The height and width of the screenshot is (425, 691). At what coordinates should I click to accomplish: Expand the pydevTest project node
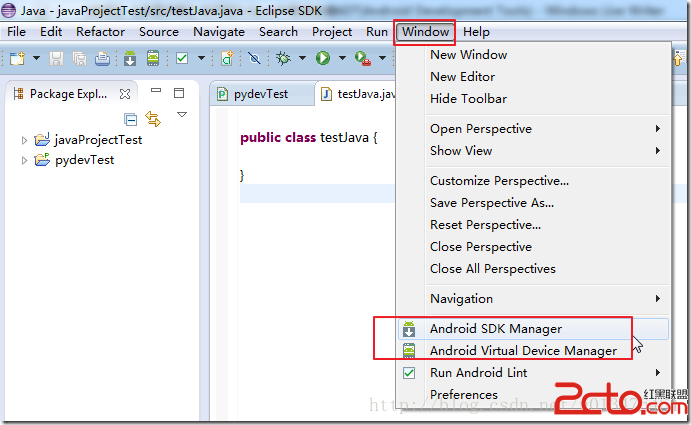tap(24, 160)
